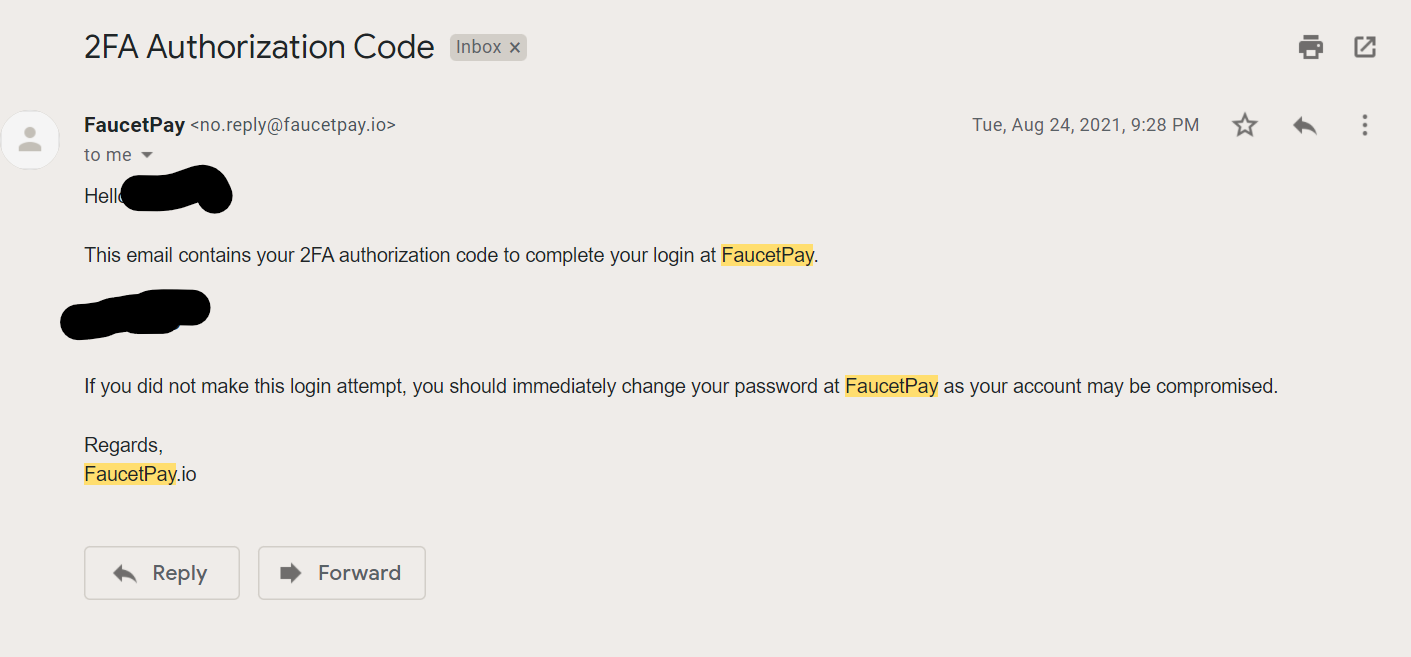The height and width of the screenshot is (657, 1411).
Task: Expand the "to me" recipient details arrow
Action: pos(147,155)
